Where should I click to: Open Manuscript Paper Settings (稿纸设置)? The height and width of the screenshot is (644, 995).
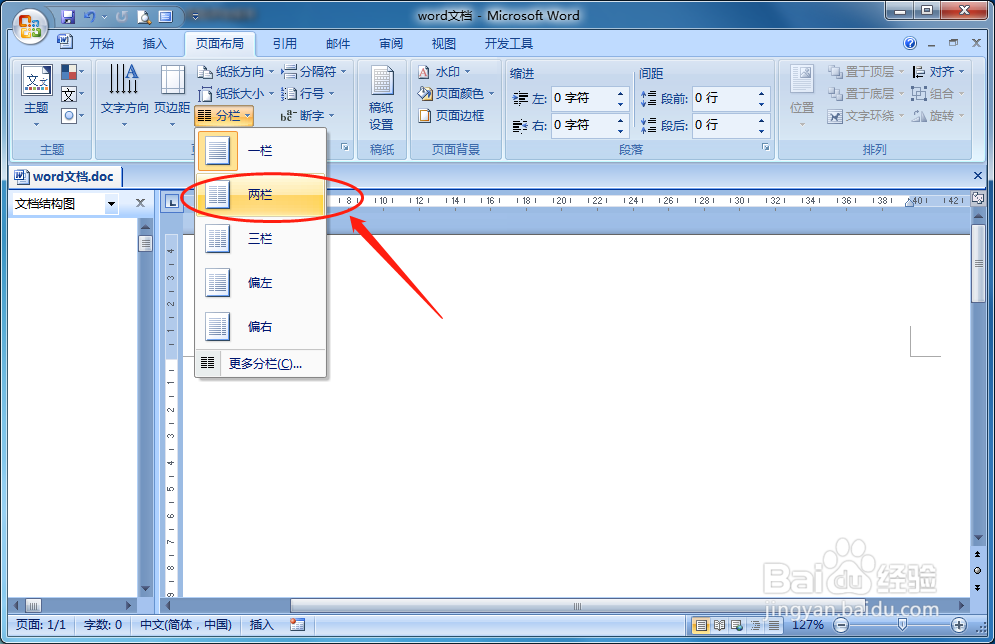tap(381, 97)
